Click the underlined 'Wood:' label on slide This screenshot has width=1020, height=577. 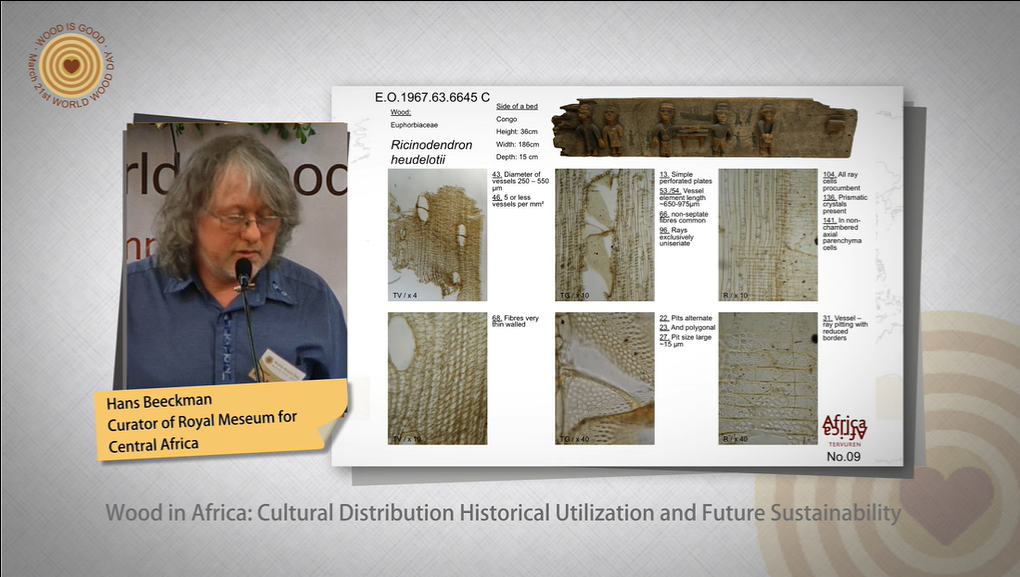[401, 113]
